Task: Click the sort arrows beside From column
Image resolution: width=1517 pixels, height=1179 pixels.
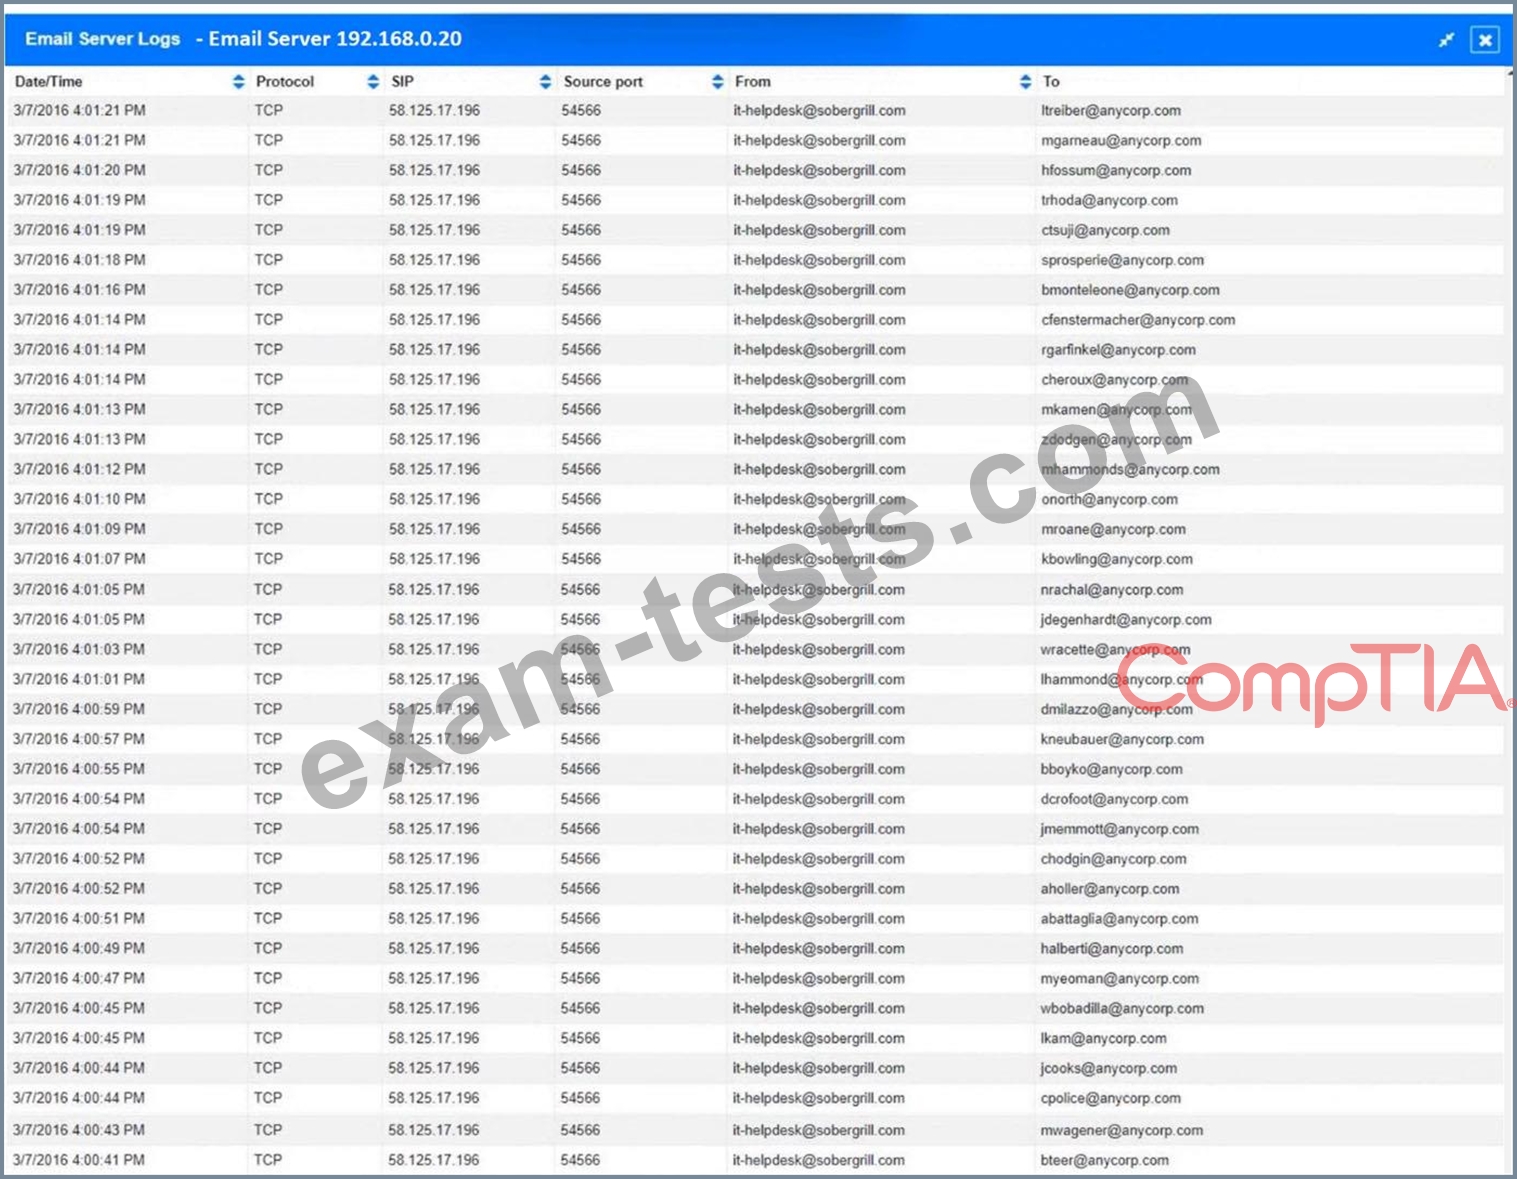Action: [x=1025, y=82]
